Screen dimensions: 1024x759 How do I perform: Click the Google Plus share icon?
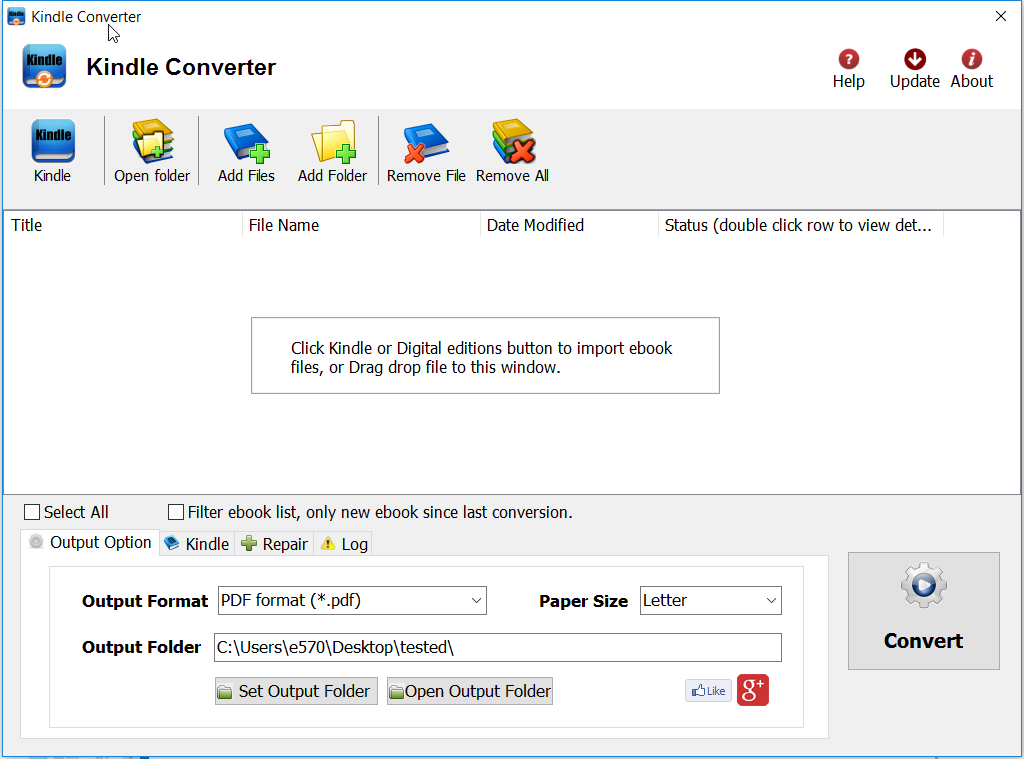coord(753,690)
